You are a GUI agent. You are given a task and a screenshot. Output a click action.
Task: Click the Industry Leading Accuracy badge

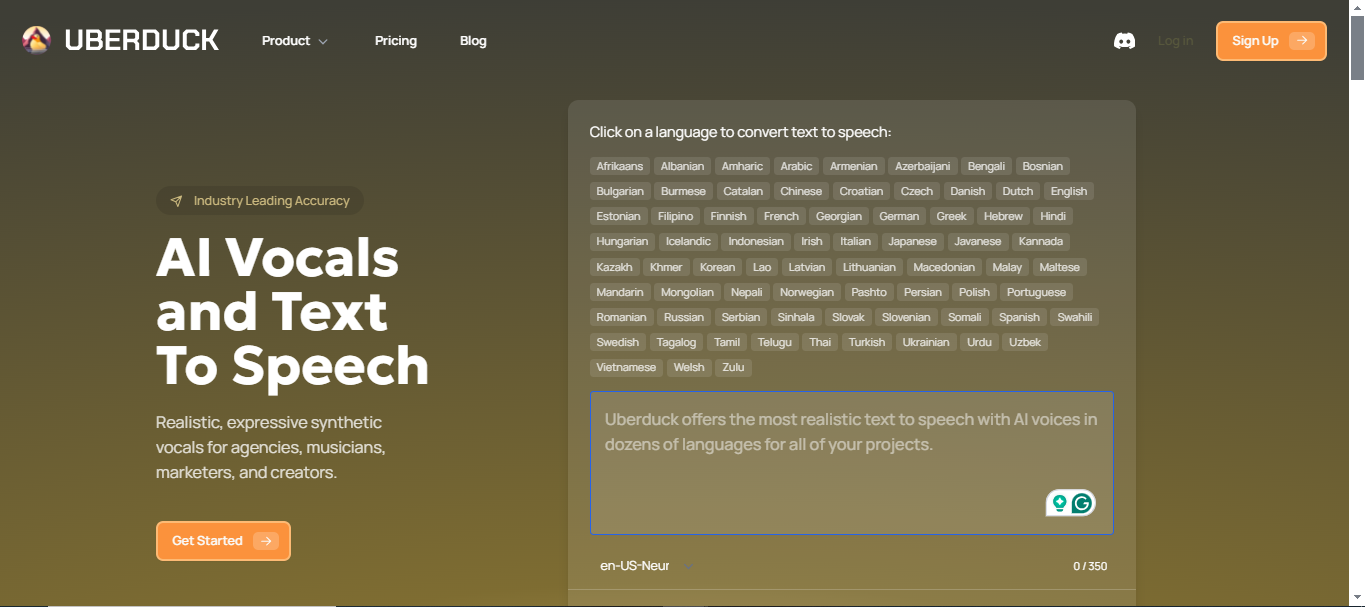260,201
